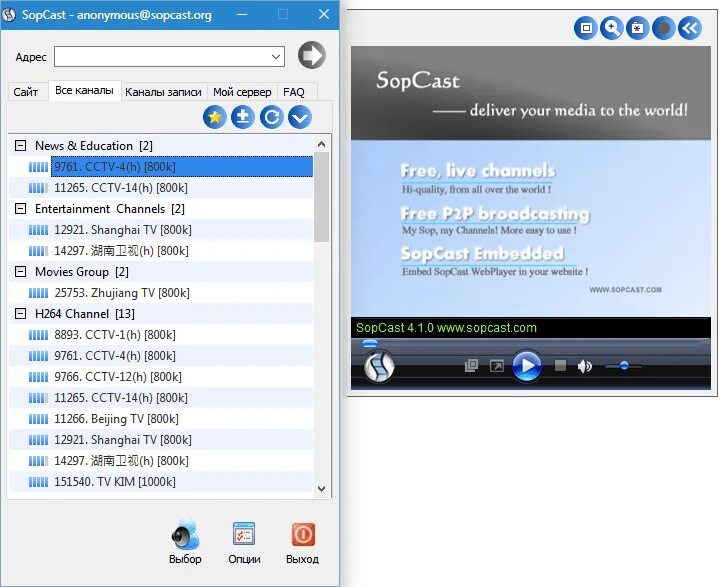Select 11265. CCTV-14(h) under H264 Channel

[161, 398]
